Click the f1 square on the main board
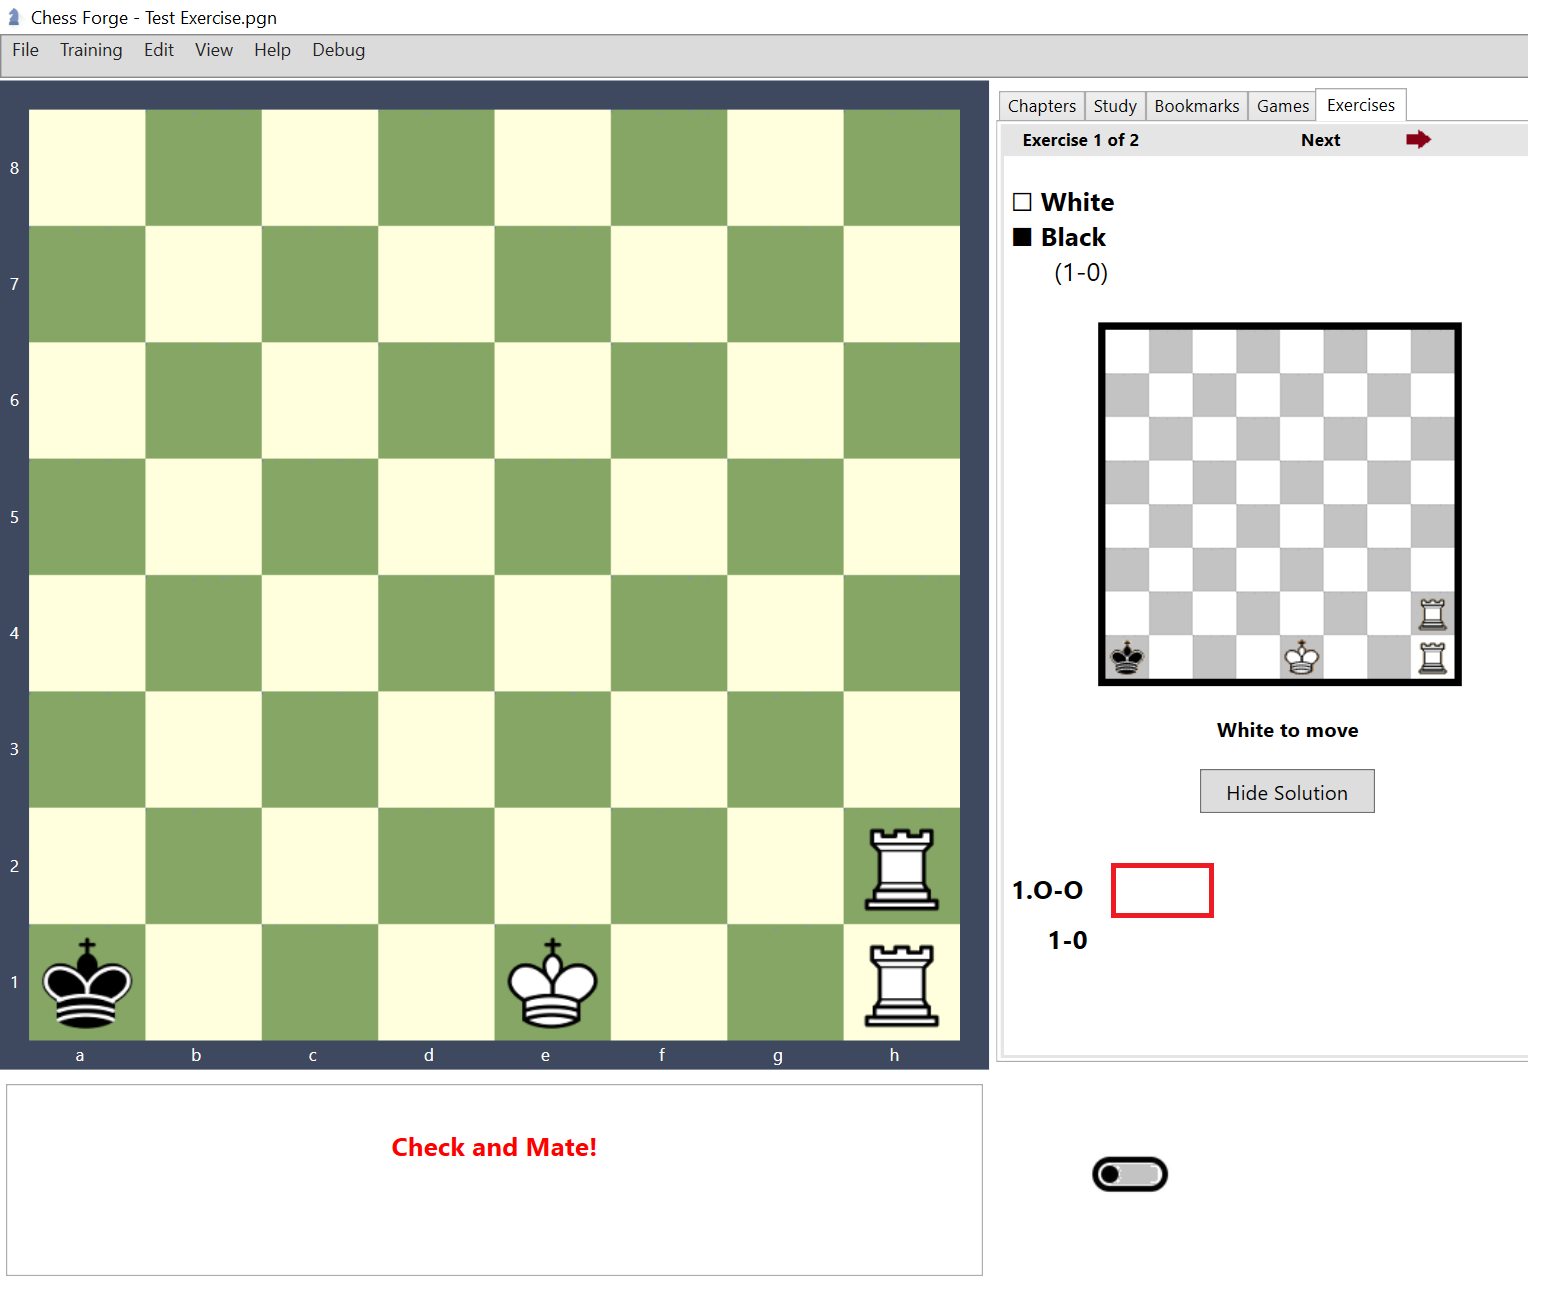 [x=669, y=982]
